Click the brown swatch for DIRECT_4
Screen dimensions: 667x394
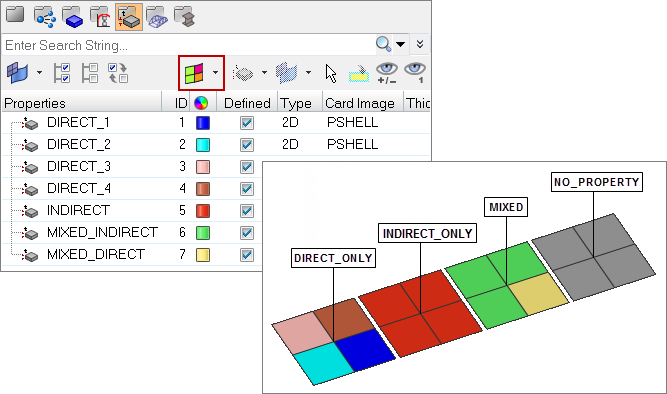pos(203,189)
